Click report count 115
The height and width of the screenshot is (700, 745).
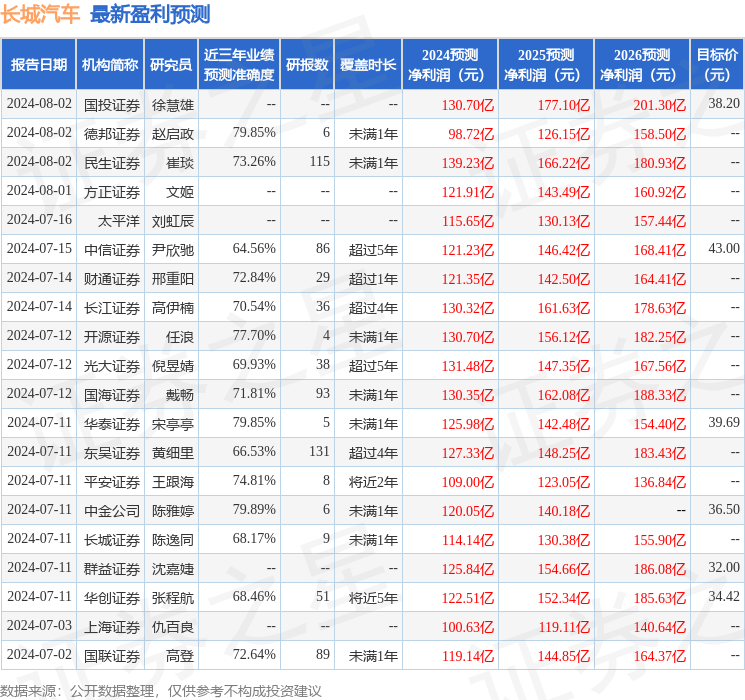point(319,162)
